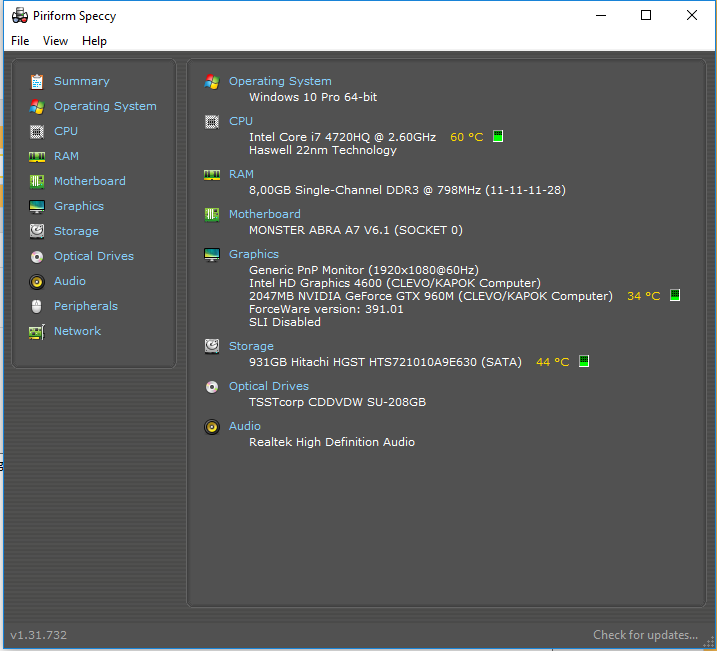Open the Help menu
This screenshot has height=651, width=717.
[x=94, y=41]
